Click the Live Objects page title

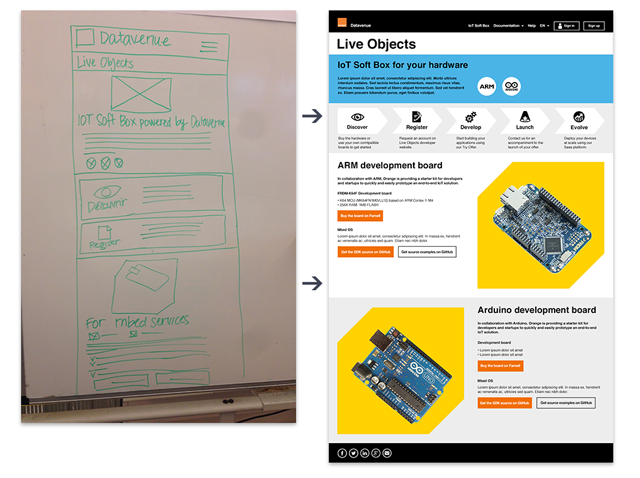pyautogui.click(x=376, y=44)
